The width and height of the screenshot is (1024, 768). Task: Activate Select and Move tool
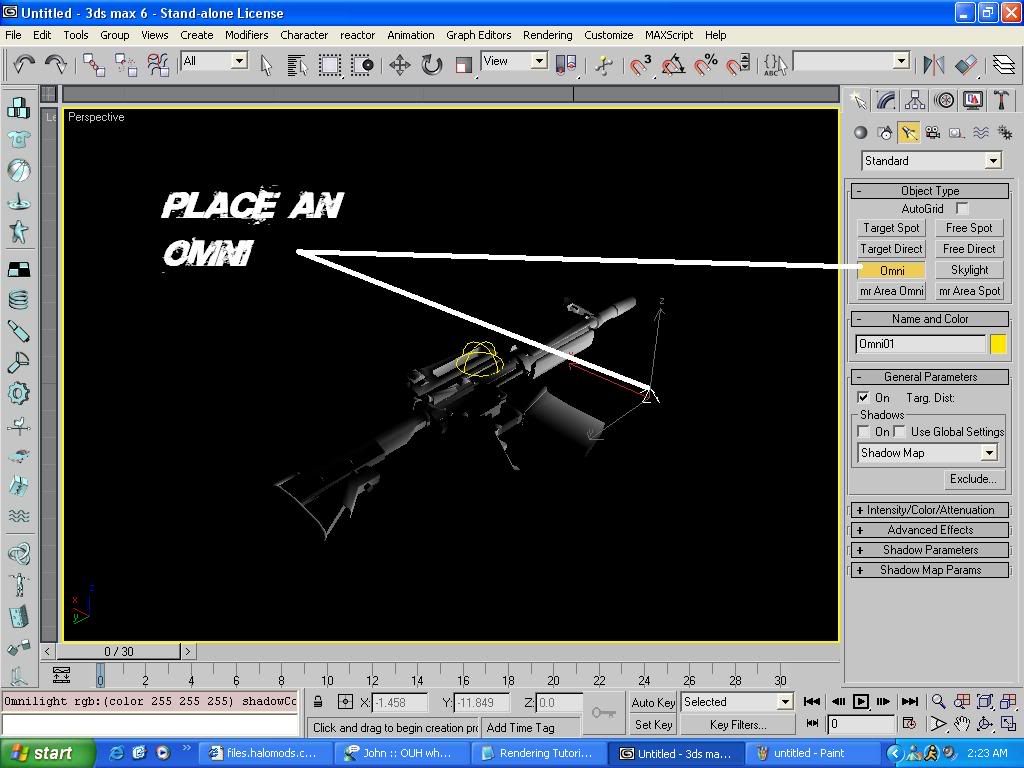(x=400, y=65)
